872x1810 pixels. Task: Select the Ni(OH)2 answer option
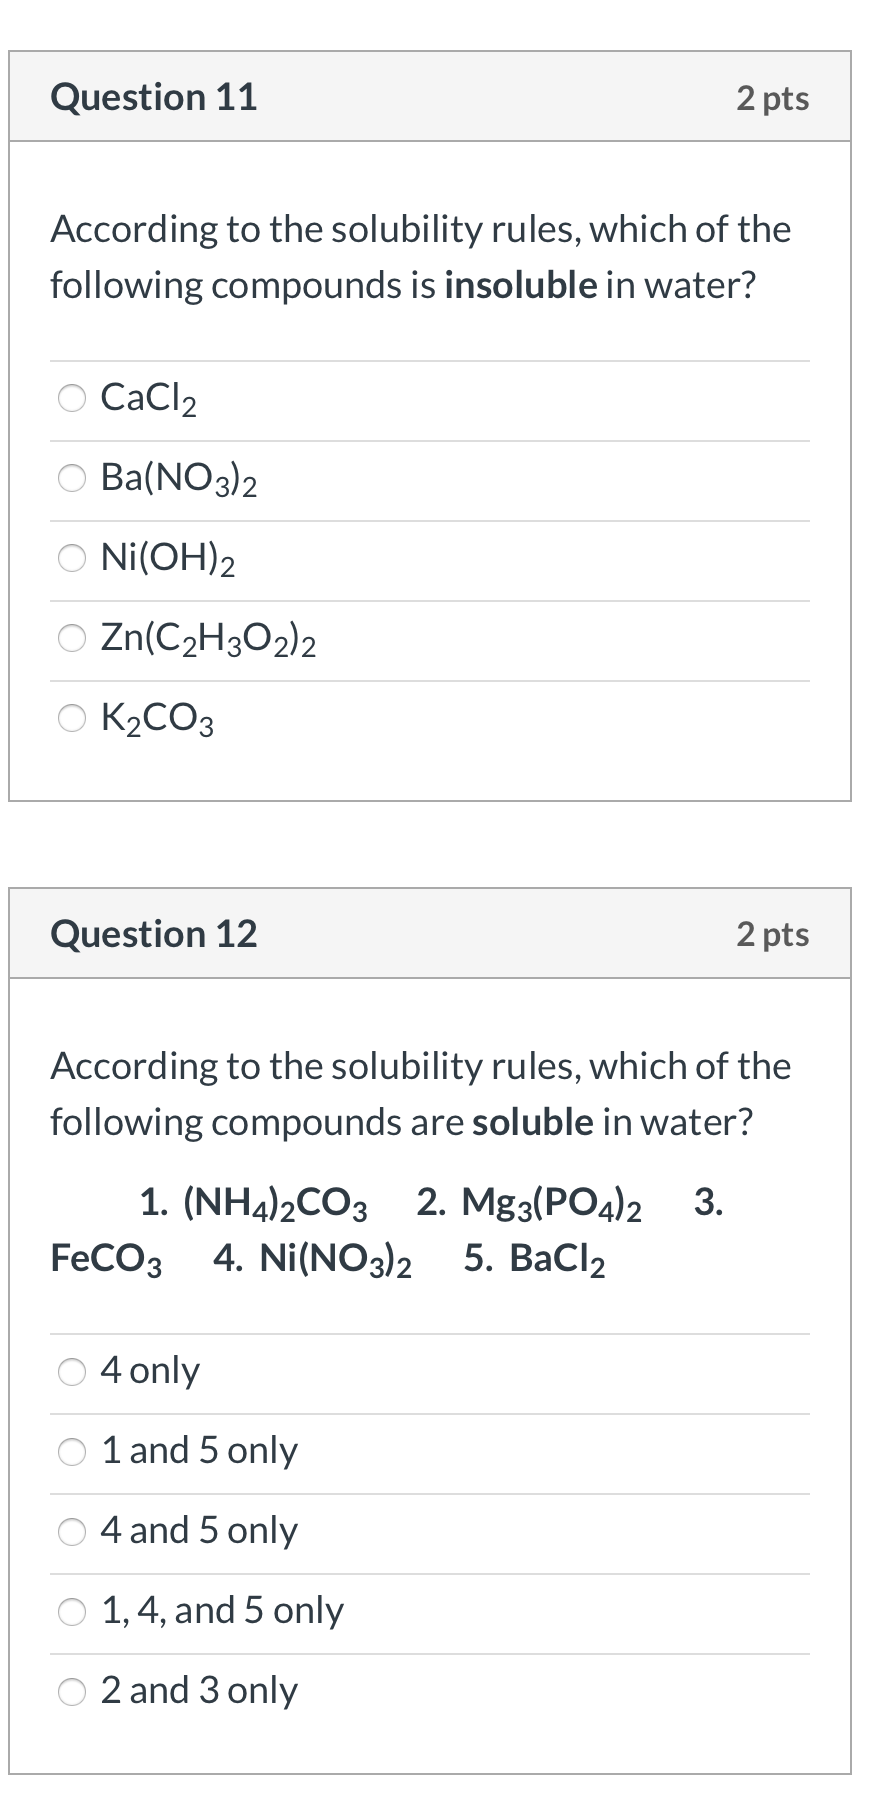click(71, 558)
